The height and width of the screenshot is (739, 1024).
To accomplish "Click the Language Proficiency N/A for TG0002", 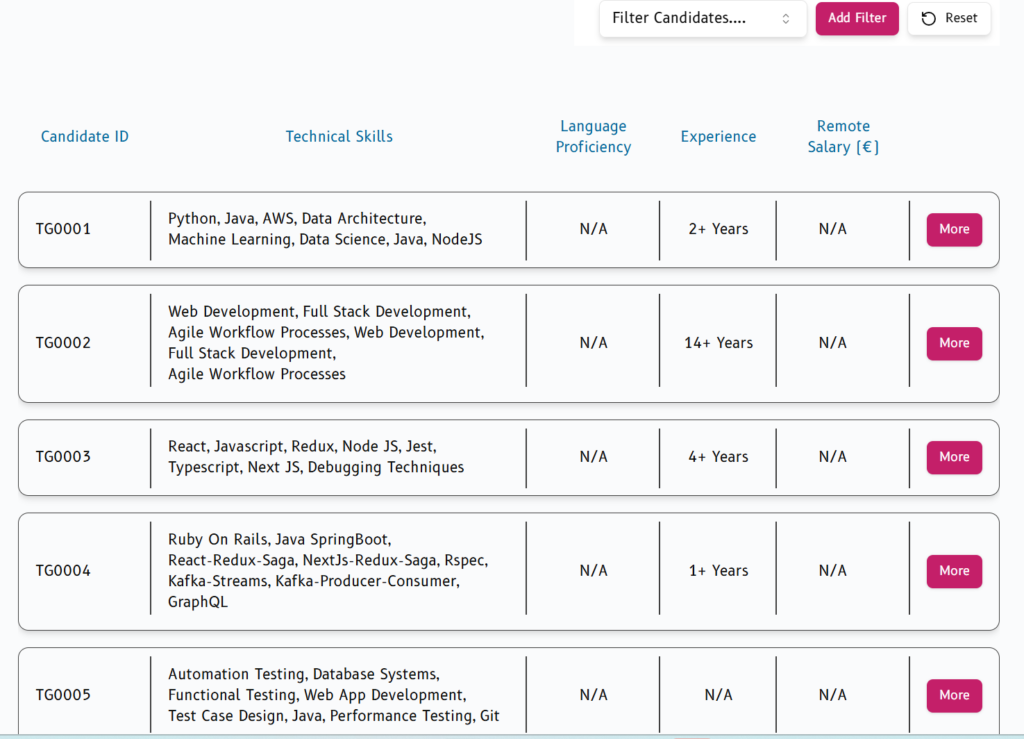I will 594,343.
